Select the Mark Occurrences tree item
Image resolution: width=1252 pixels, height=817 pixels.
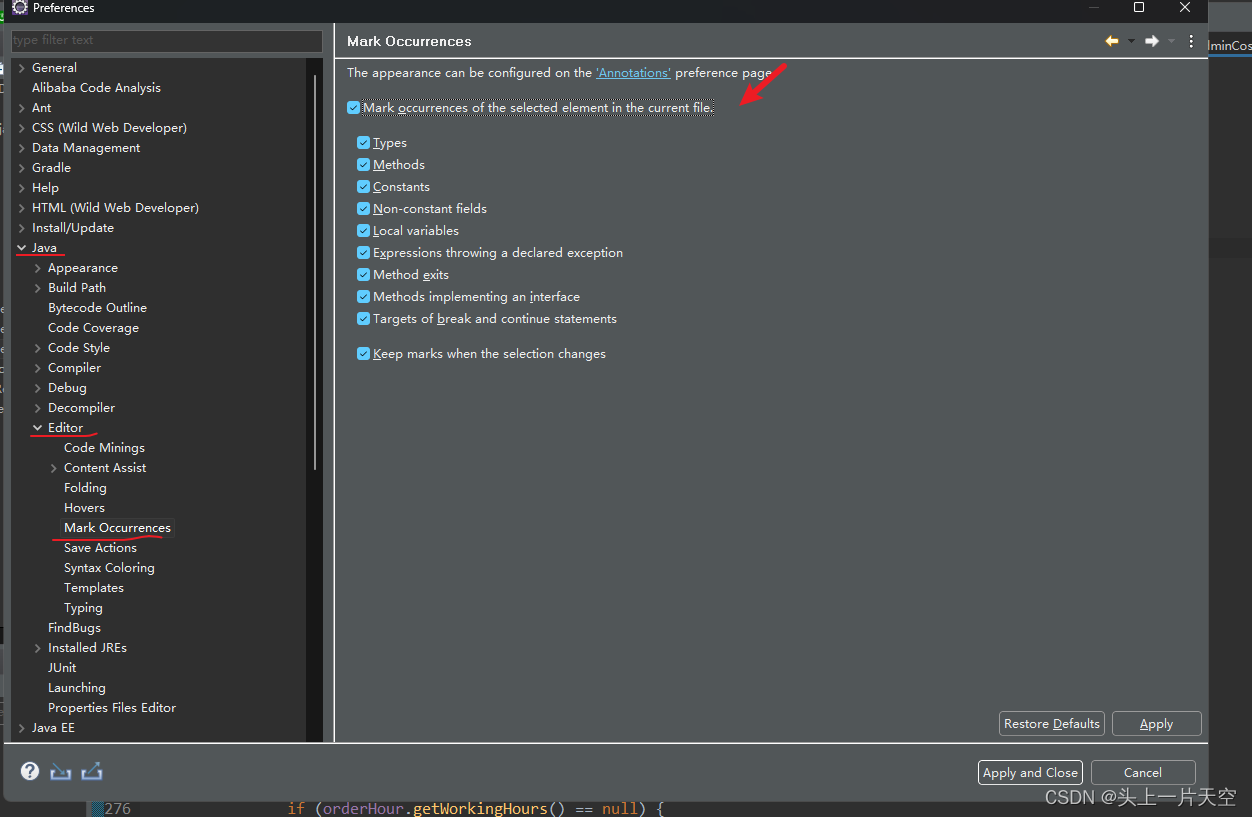coord(117,528)
